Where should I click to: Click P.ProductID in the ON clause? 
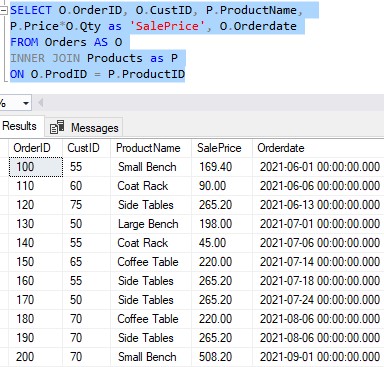146,74
